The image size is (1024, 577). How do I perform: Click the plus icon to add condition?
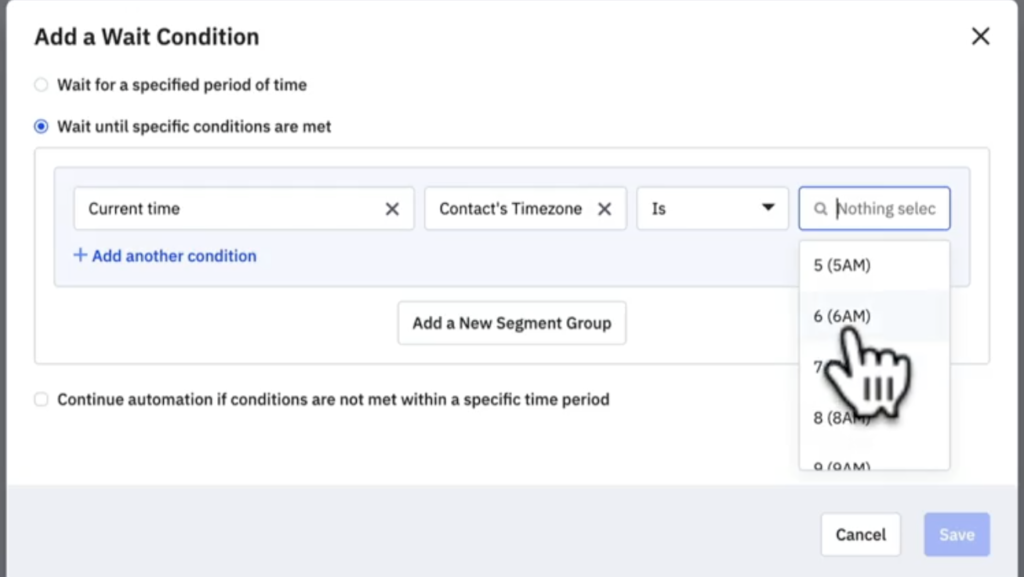(x=80, y=256)
